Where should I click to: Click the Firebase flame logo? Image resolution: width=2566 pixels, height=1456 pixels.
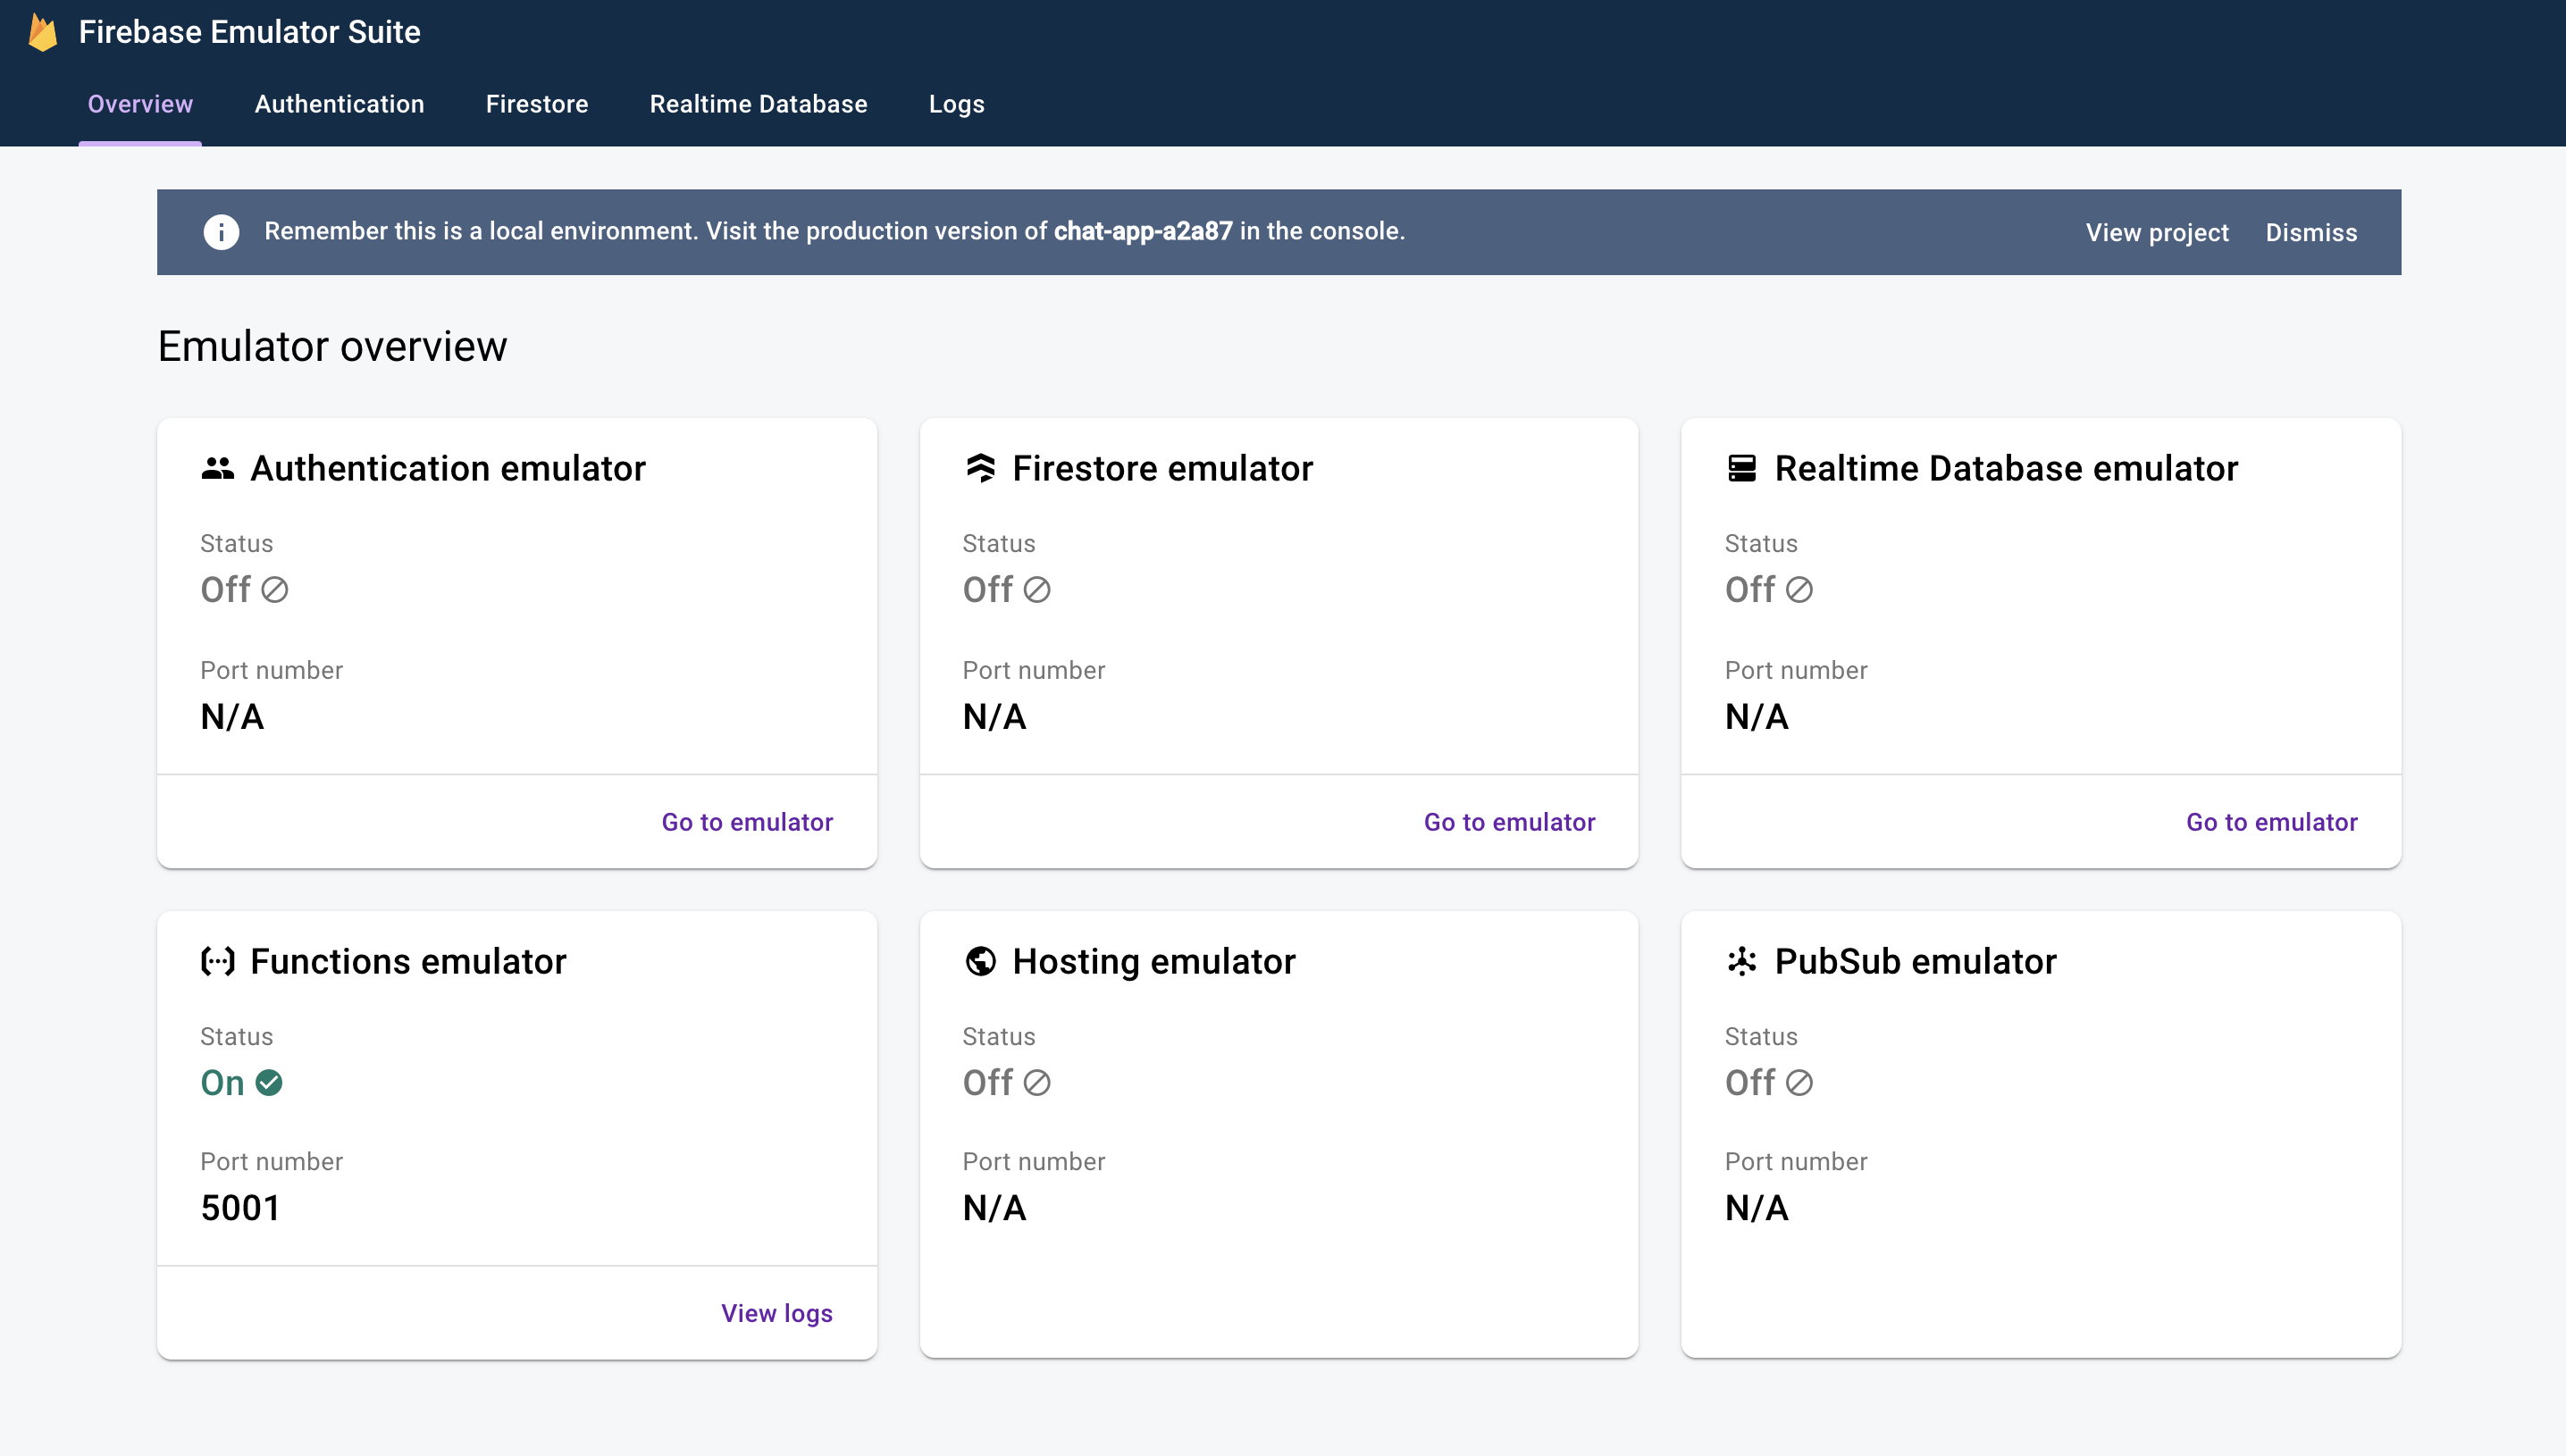click(43, 32)
